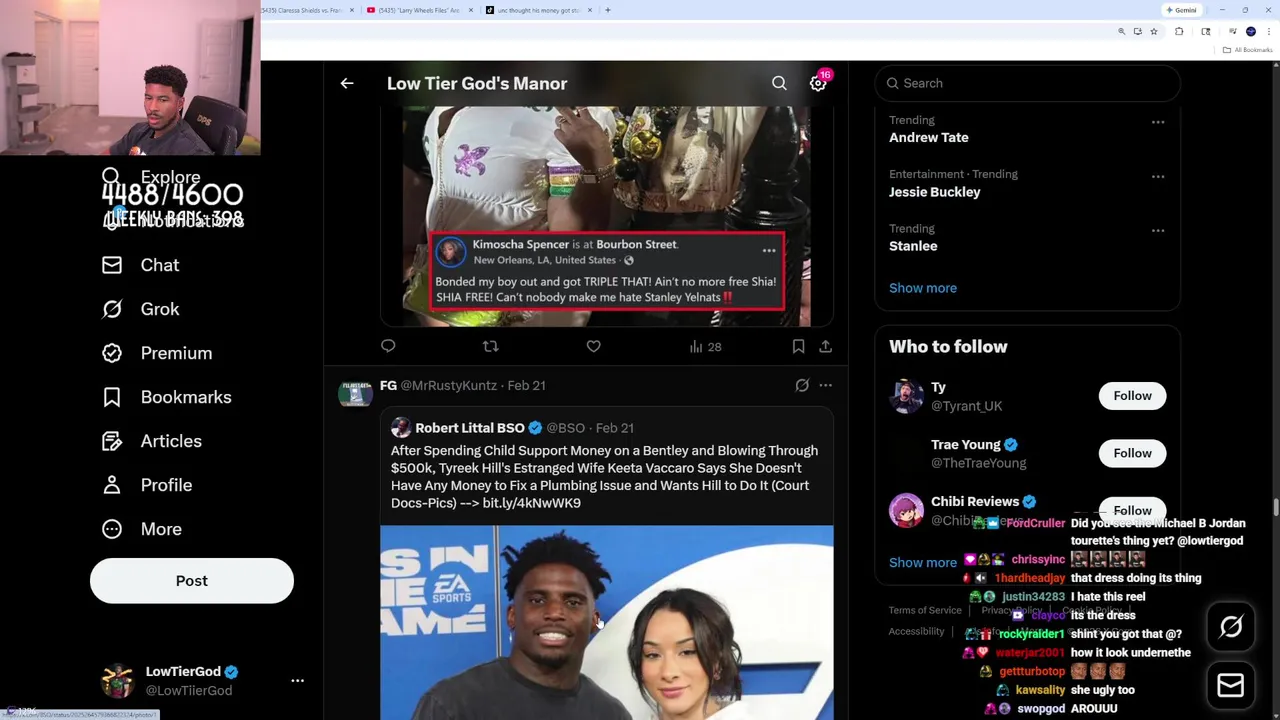Select the Profile person icon in the sidebar
This screenshot has height=720, width=1280.
click(112, 485)
